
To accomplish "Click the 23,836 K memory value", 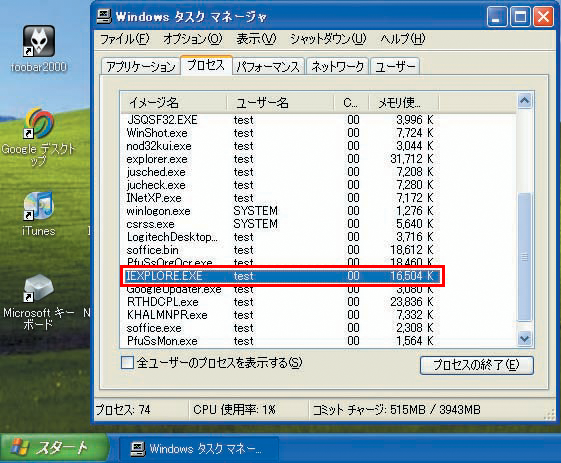I will (x=412, y=302).
